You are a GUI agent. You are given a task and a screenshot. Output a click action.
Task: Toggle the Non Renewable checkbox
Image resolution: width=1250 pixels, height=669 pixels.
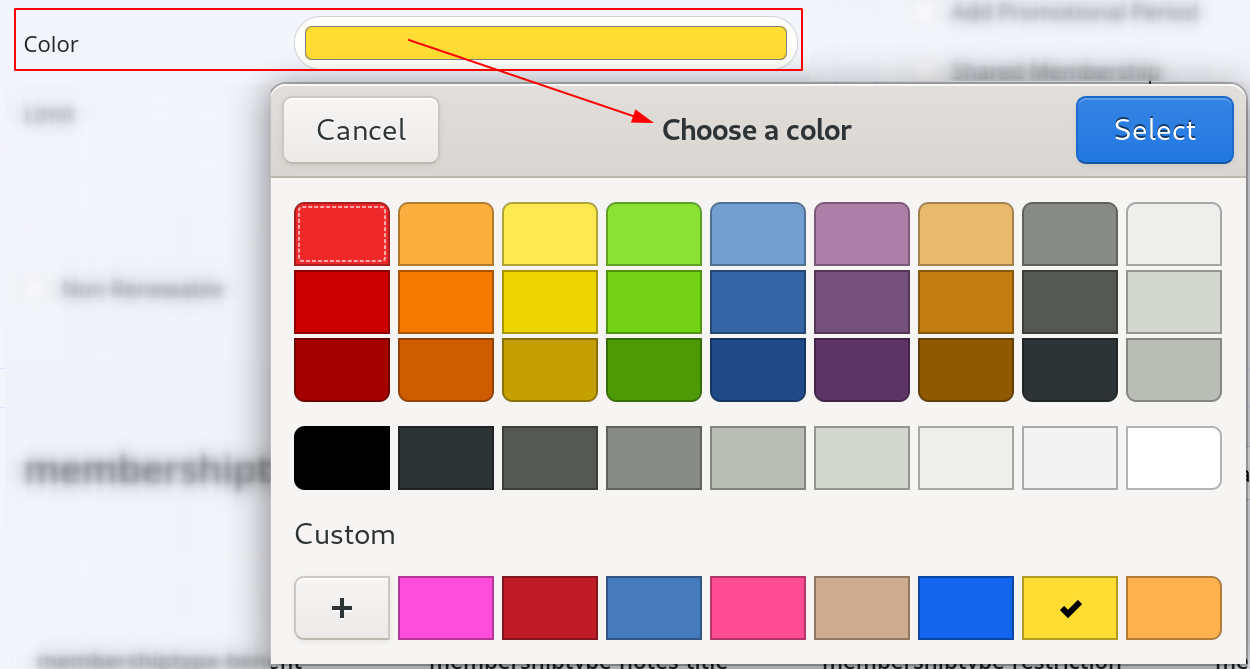click(35, 289)
